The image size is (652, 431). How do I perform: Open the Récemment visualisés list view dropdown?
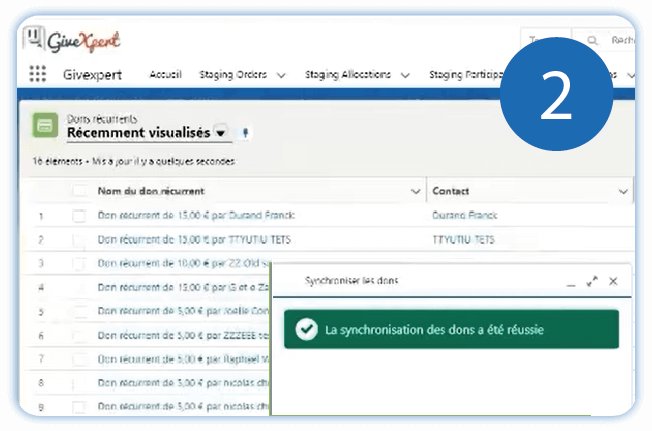pos(220,133)
